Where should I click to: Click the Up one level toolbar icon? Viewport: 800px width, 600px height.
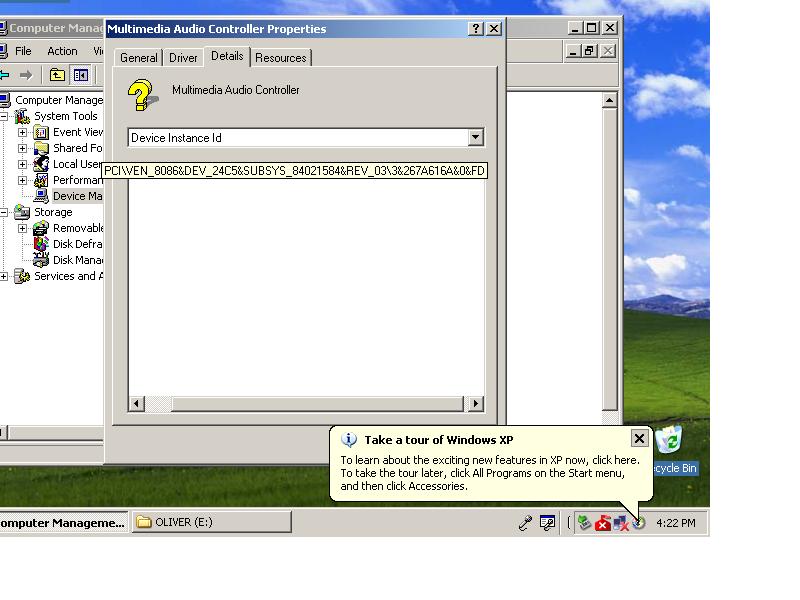click(57, 76)
